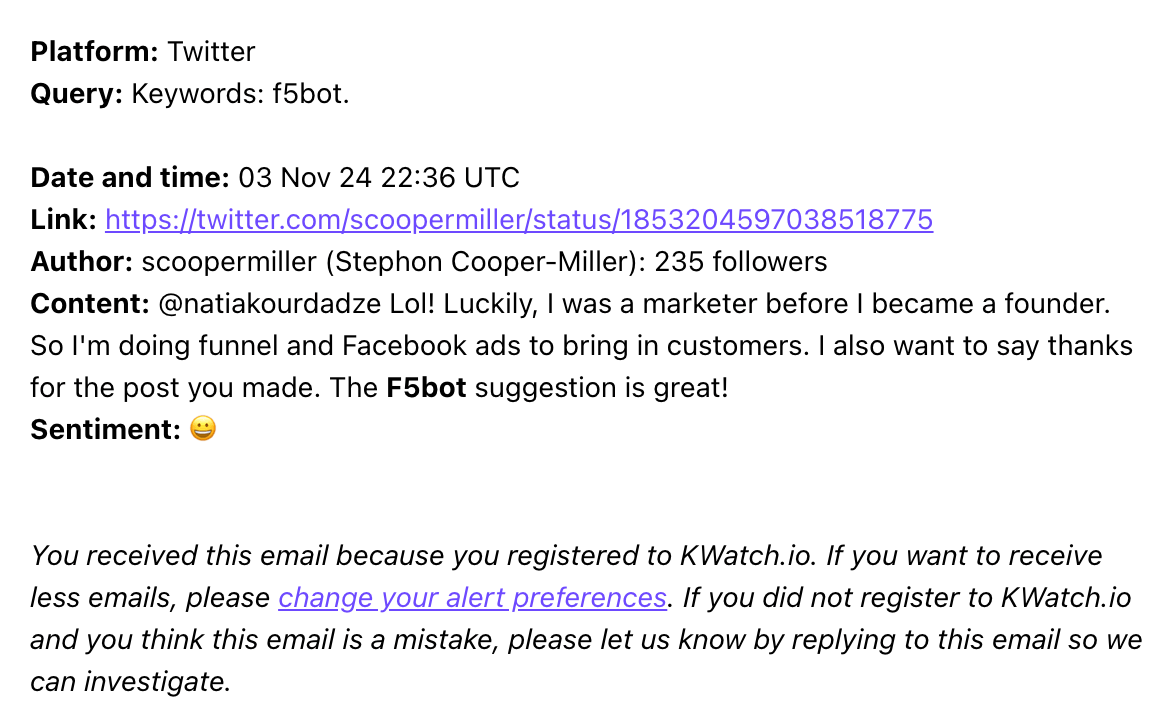Click the change your alert preferences link
Screen dimensions: 1176x722
(472, 598)
